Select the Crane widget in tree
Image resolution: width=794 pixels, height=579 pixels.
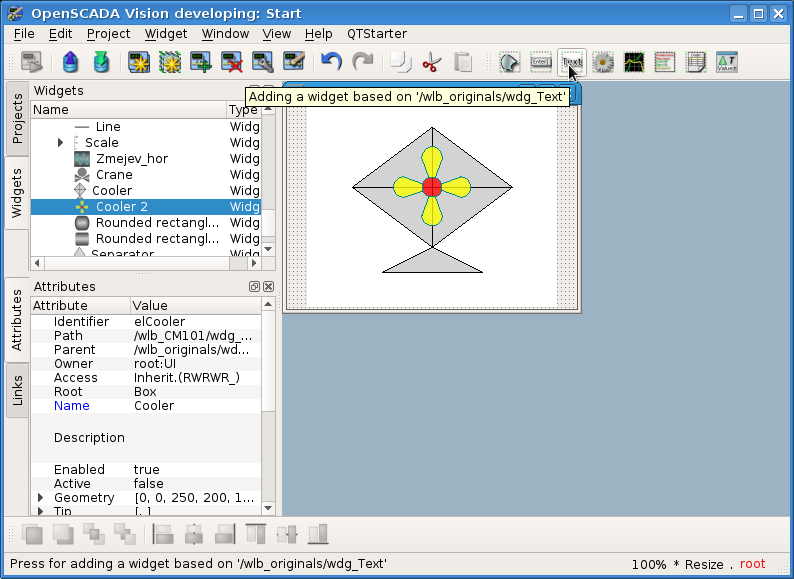(x=114, y=175)
